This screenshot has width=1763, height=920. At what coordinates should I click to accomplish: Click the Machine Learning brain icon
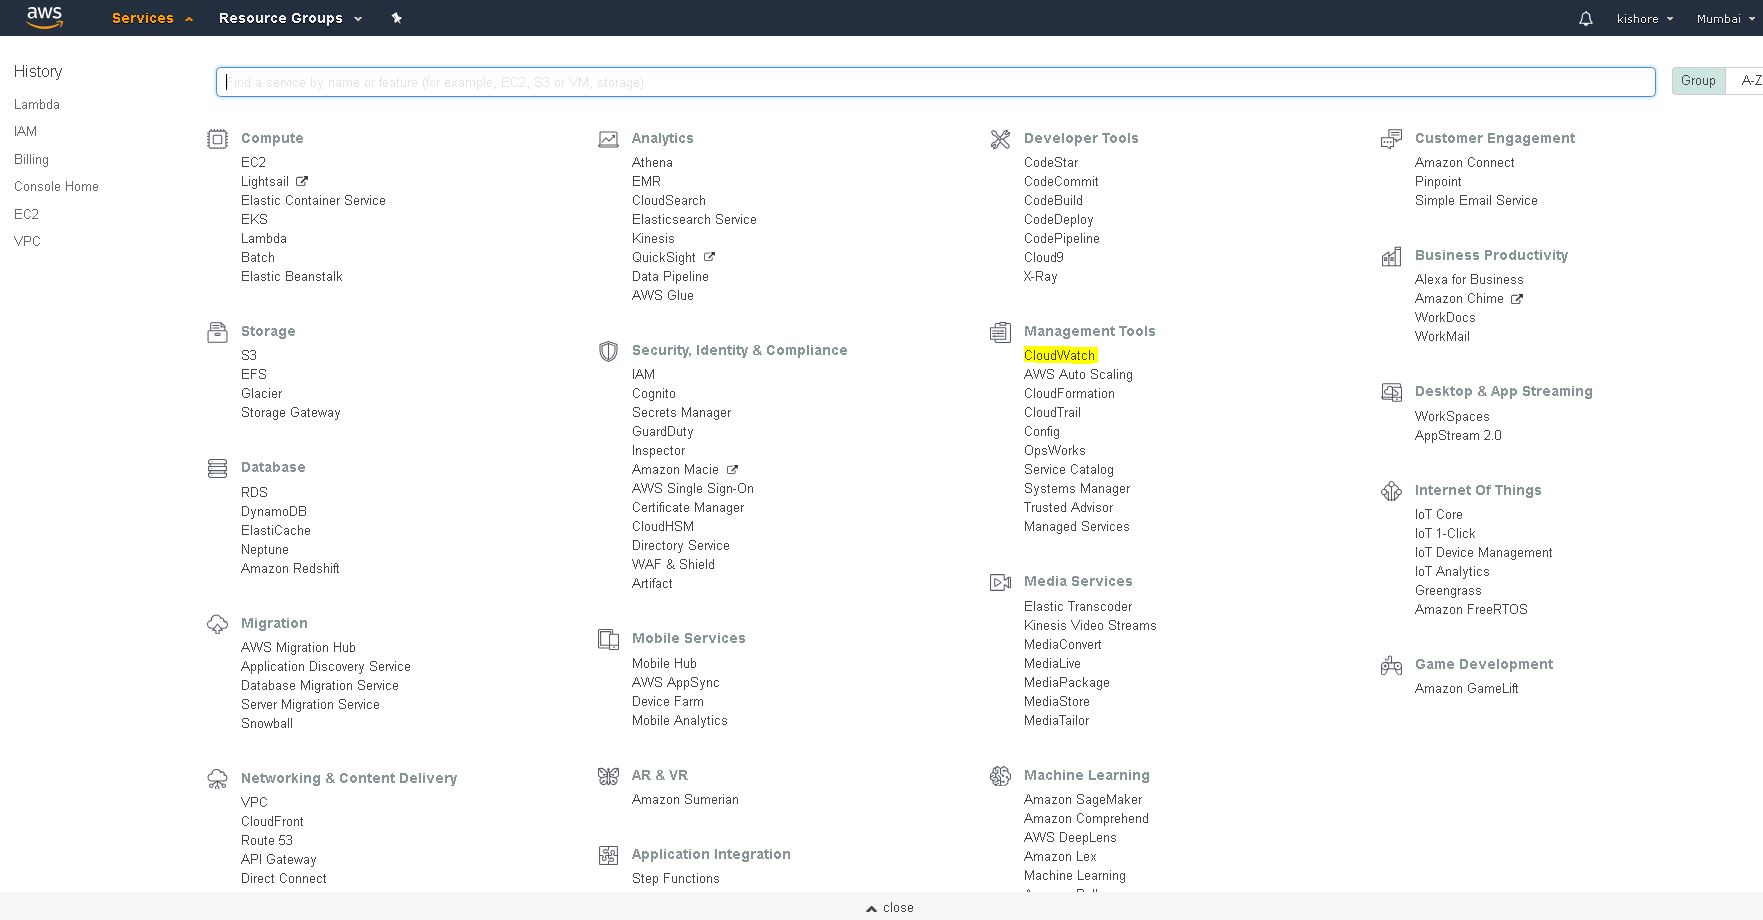pyautogui.click(x=1000, y=776)
